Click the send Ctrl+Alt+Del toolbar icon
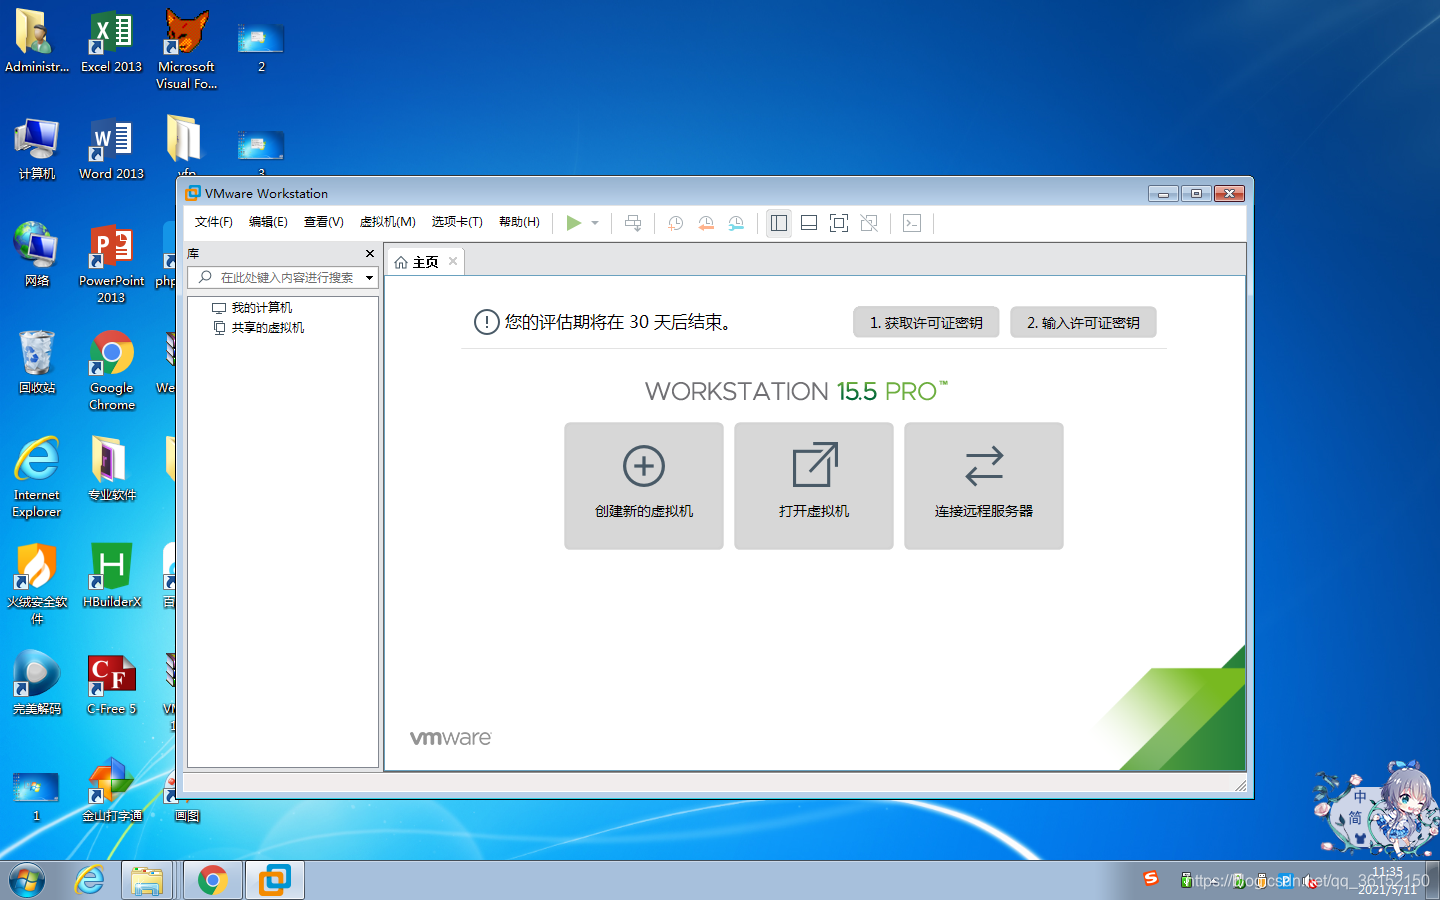The image size is (1440, 900). pyautogui.click(x=633, y=223)
